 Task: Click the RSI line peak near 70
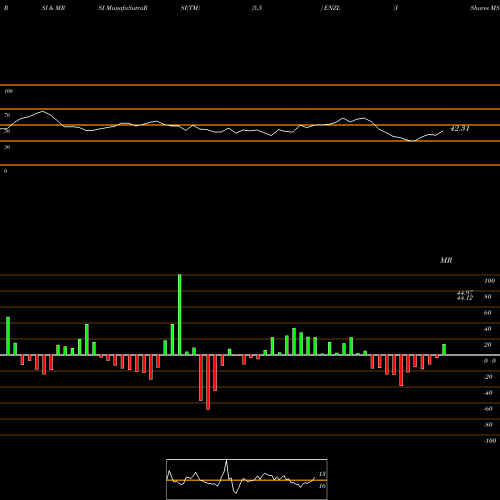[42, 111]
